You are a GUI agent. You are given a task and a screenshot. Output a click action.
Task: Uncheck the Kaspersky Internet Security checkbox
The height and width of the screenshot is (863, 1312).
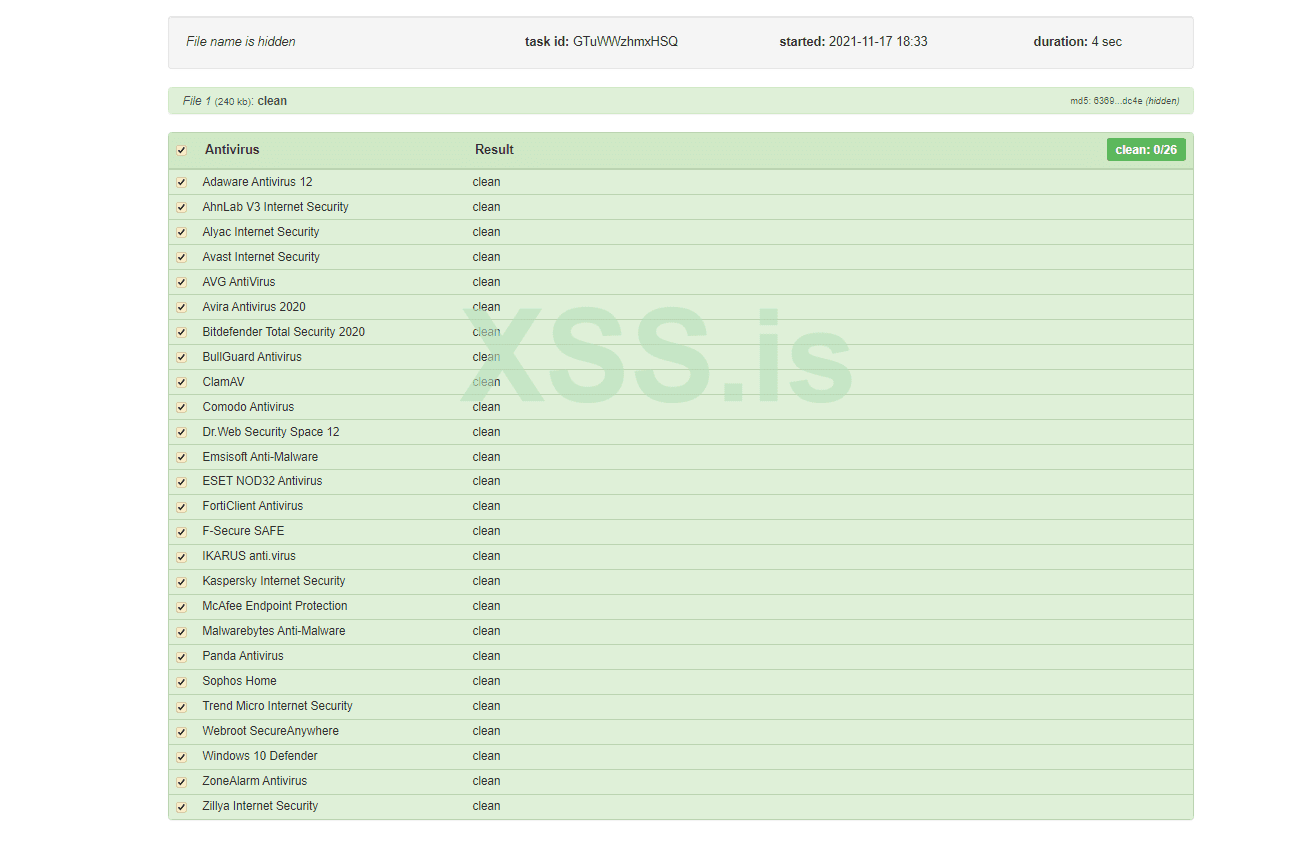point(181,582)
